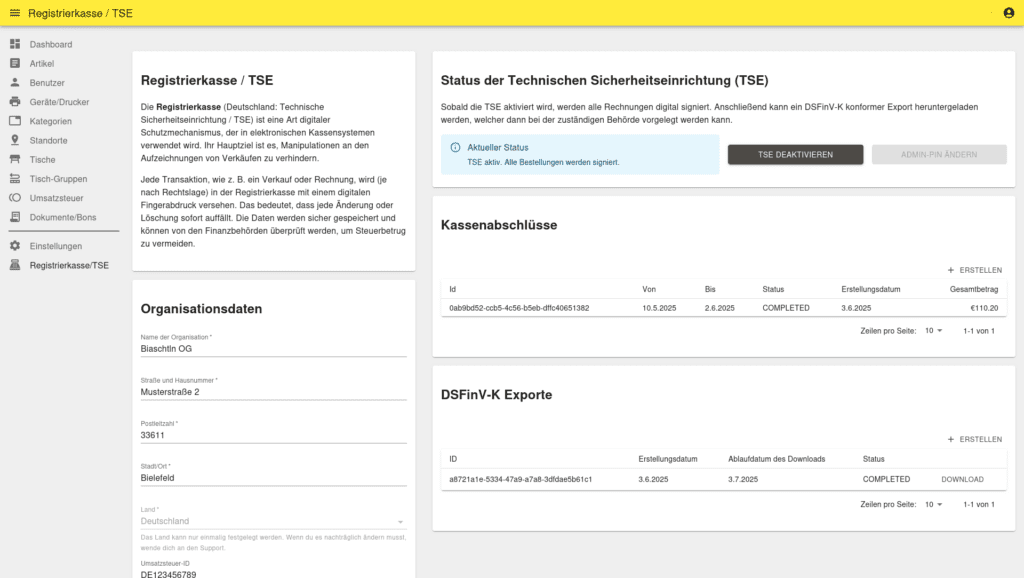Toggle the sidebar with the hamburger icon
Viewport: 1024px width, 578px height.
[13, 13]
